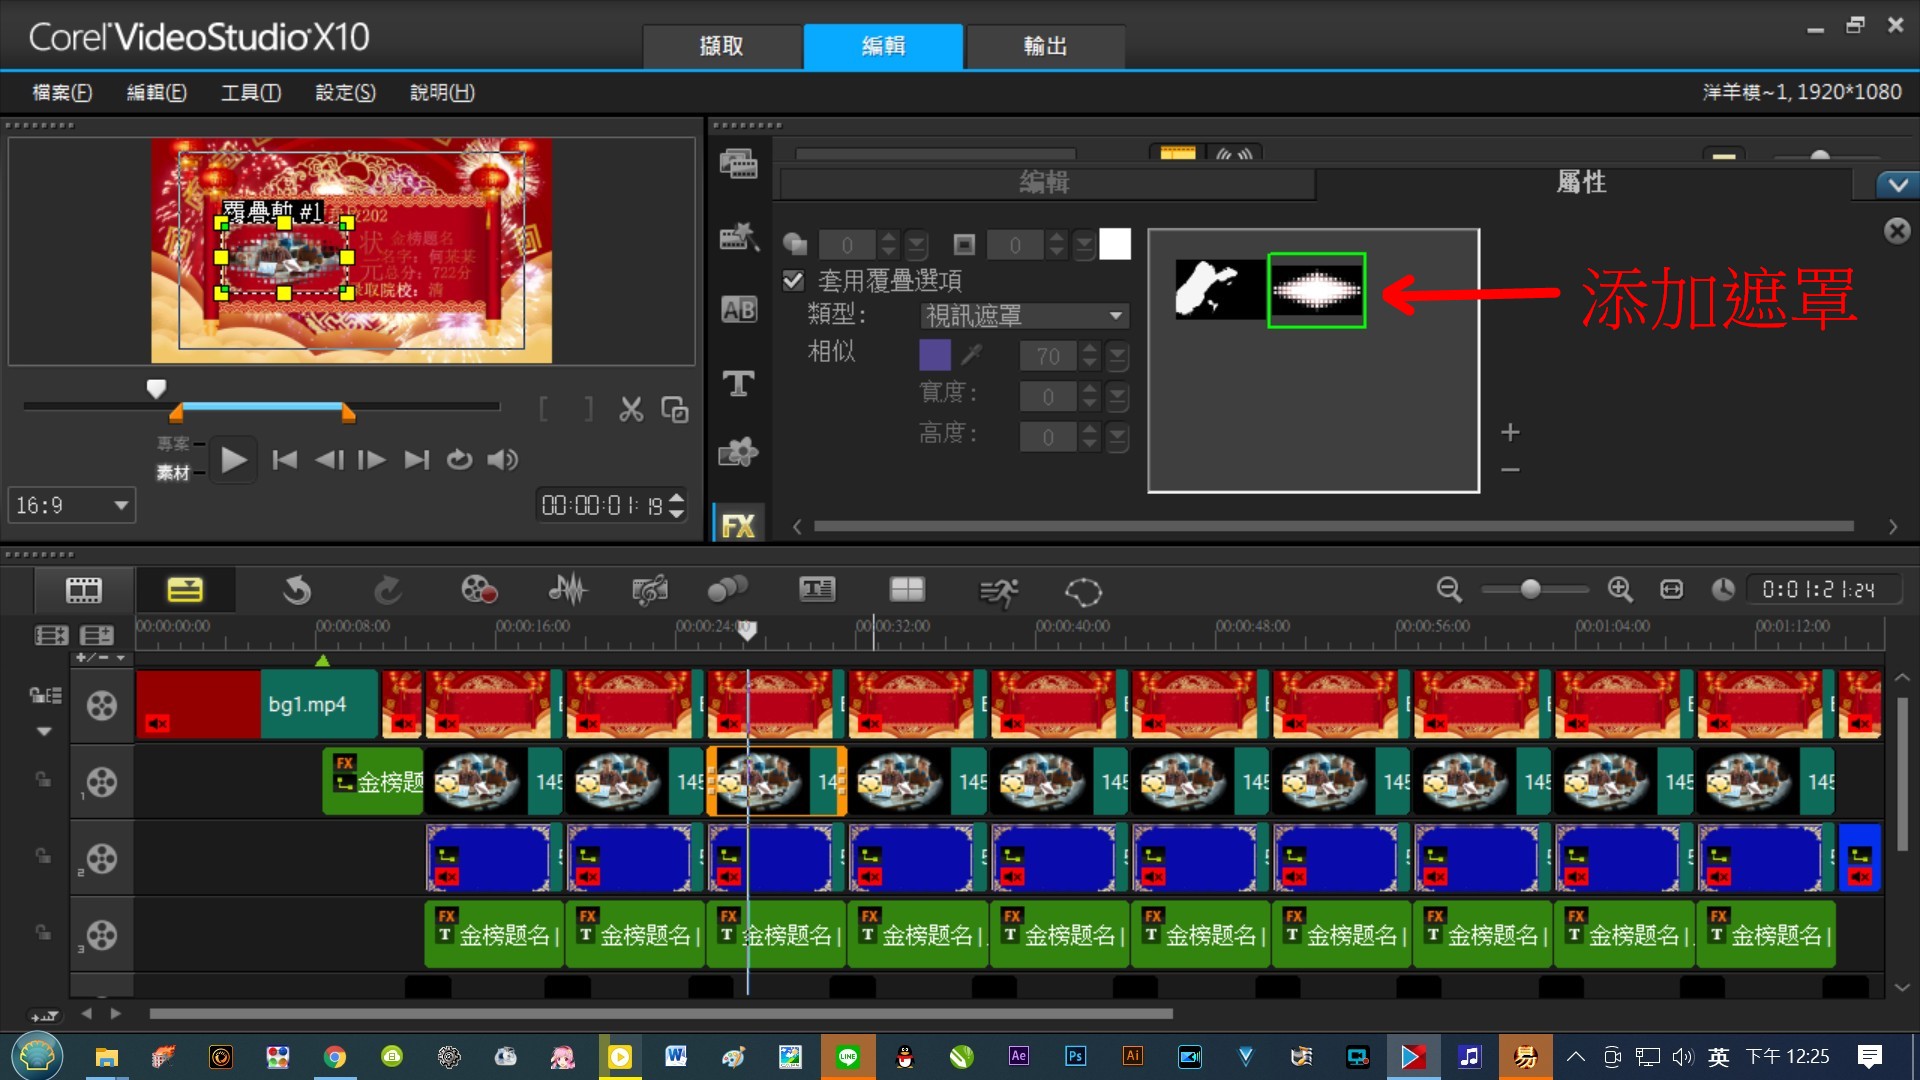
Task: Toggle repeat playback
Action: [x=459, y=460]
